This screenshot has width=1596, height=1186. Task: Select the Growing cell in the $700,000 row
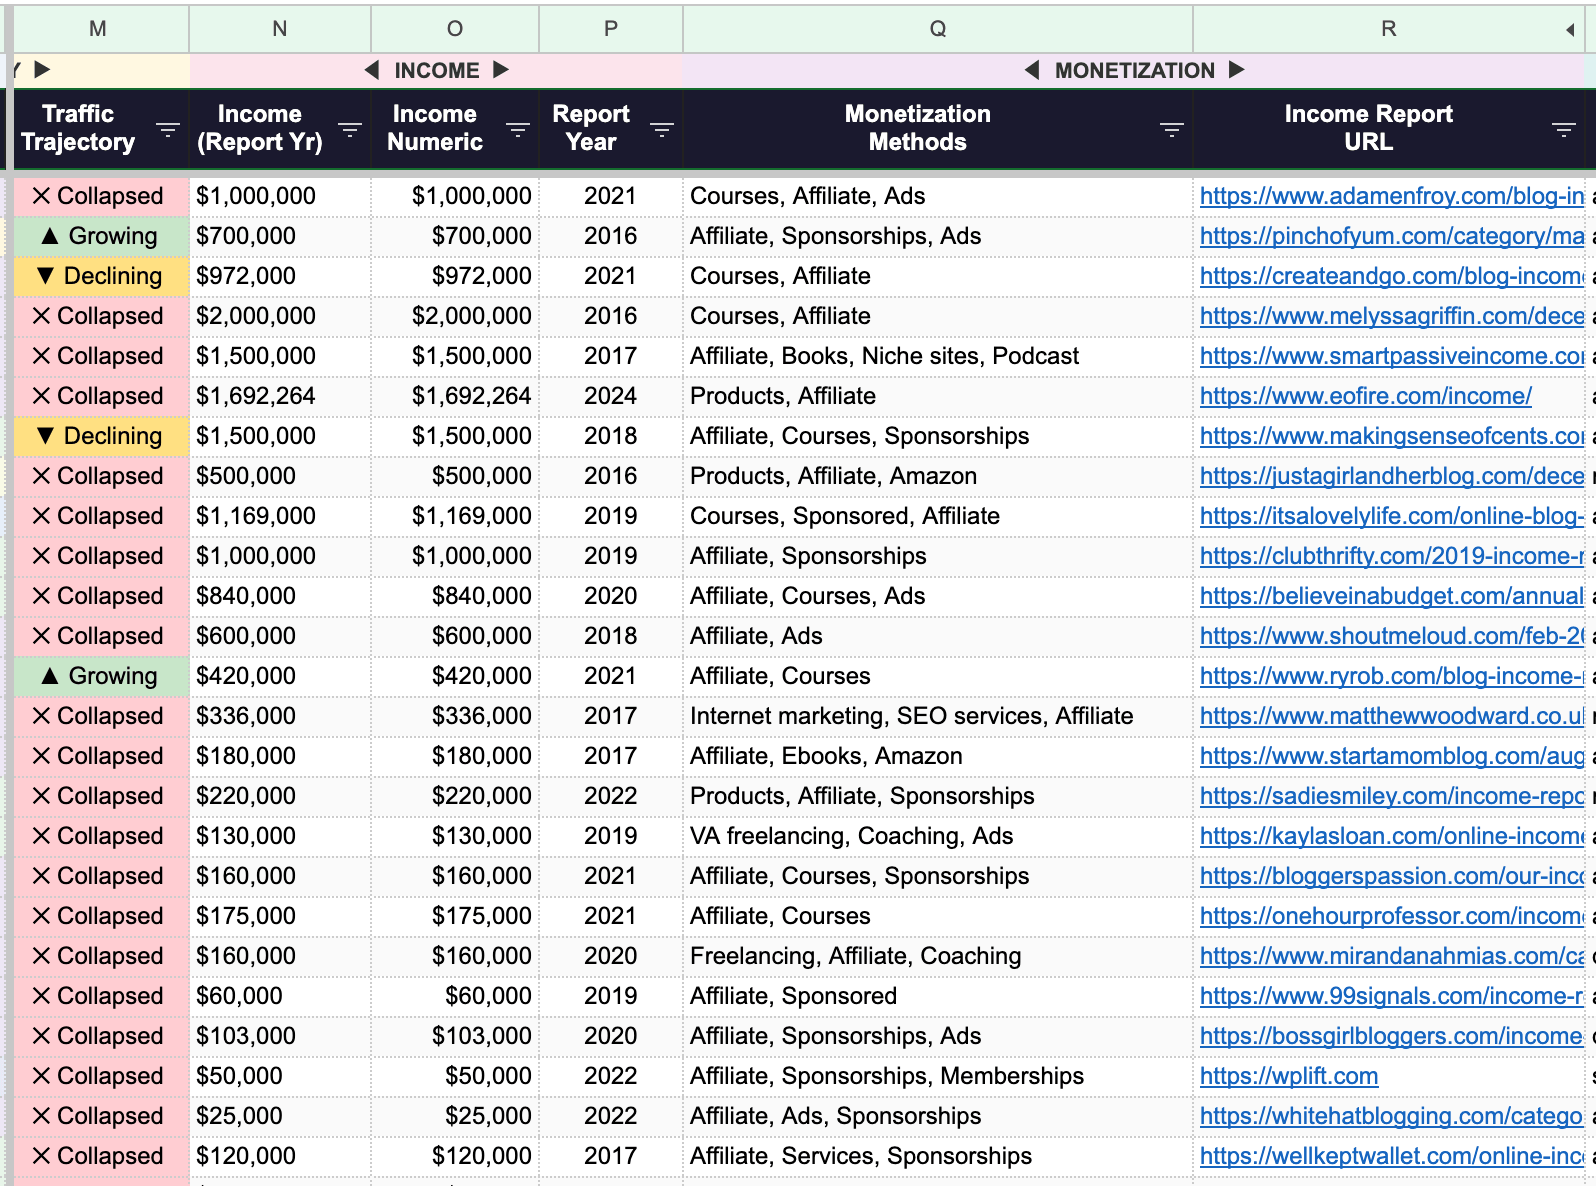101,236
